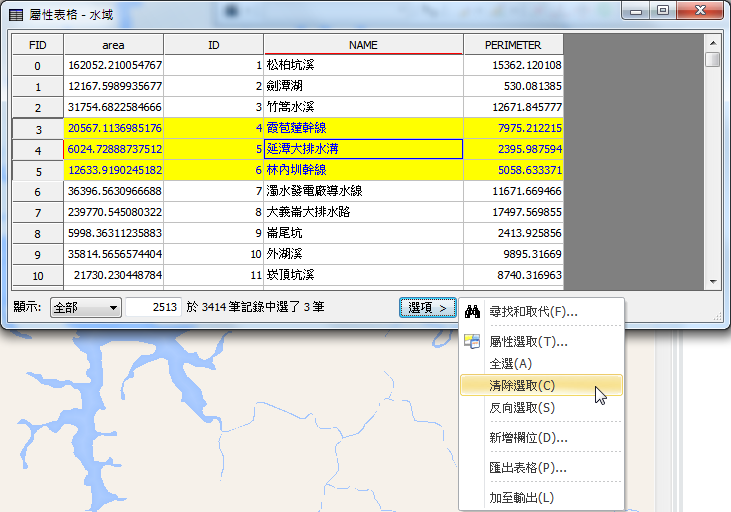Image resolution: width=731 pixels, height=512 pixels.
Task: Click the record number field showing 2513
Action: [153, 308]
